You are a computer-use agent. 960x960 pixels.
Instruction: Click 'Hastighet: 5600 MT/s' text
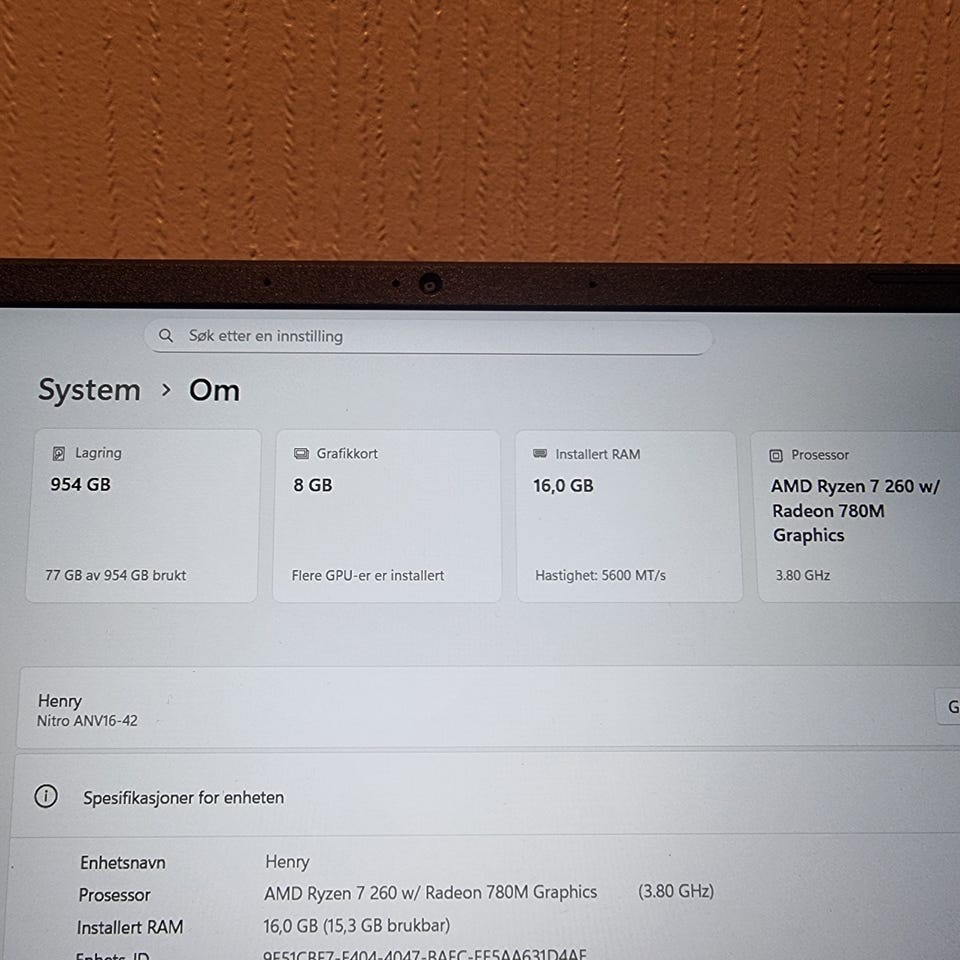(x=600, y=576)
